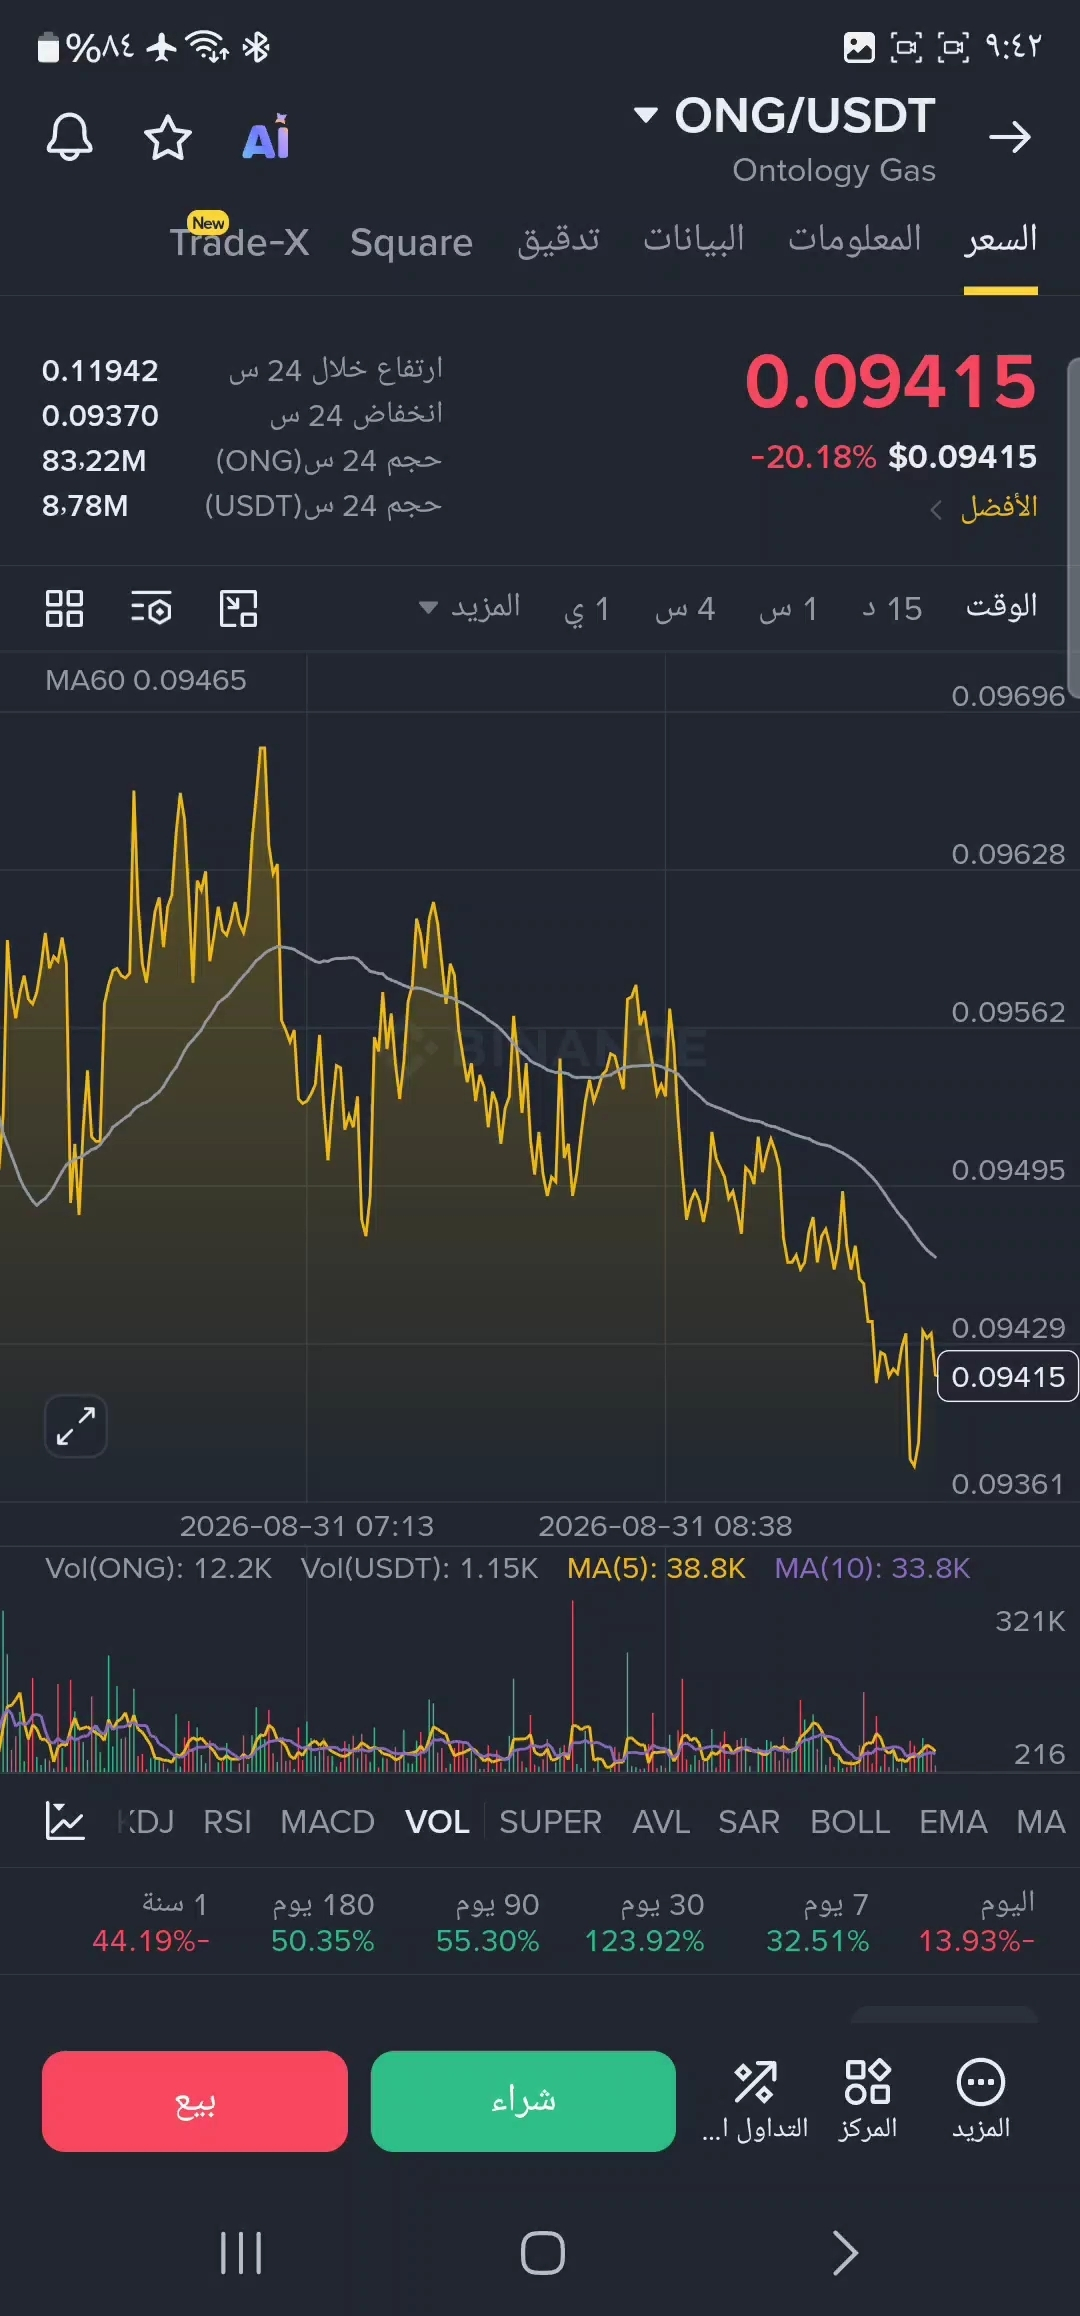Open ONG/USDT pair selector dropdown

coord(785,116)
